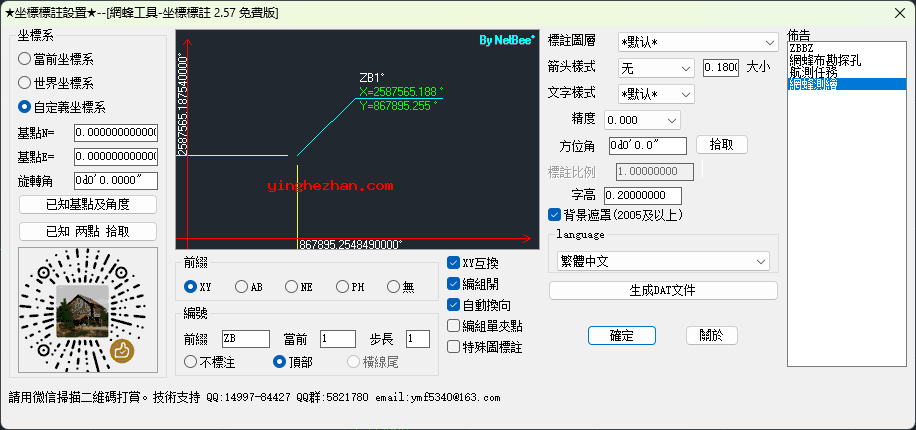Open 箭头樣式 dropdown
The height and width of the screenshot is (430, 916).
pos(656,68)
